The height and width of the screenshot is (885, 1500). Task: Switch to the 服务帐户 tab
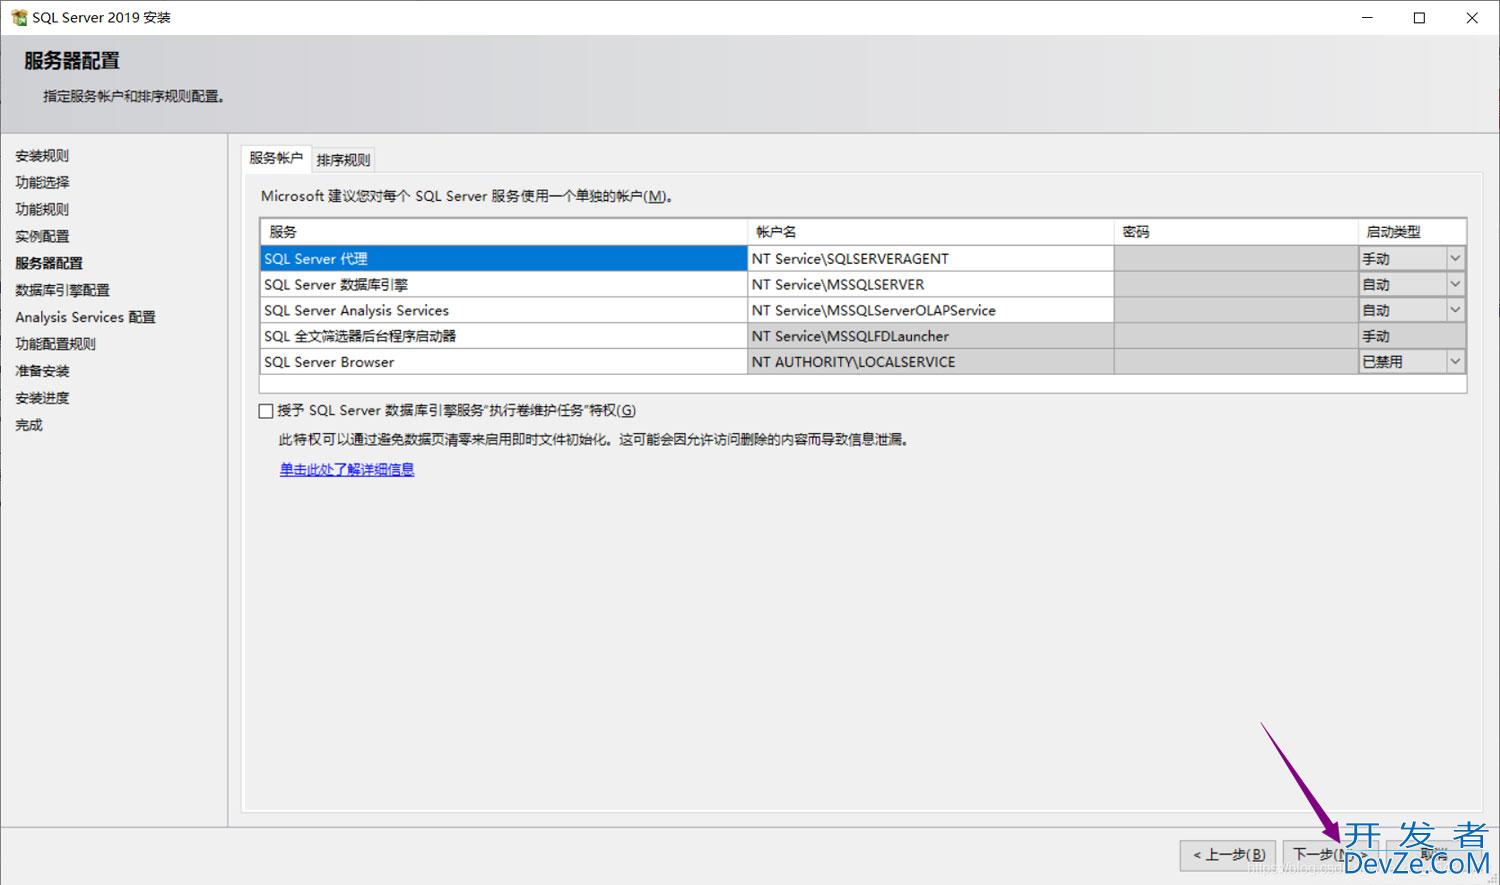click(276, 158)
